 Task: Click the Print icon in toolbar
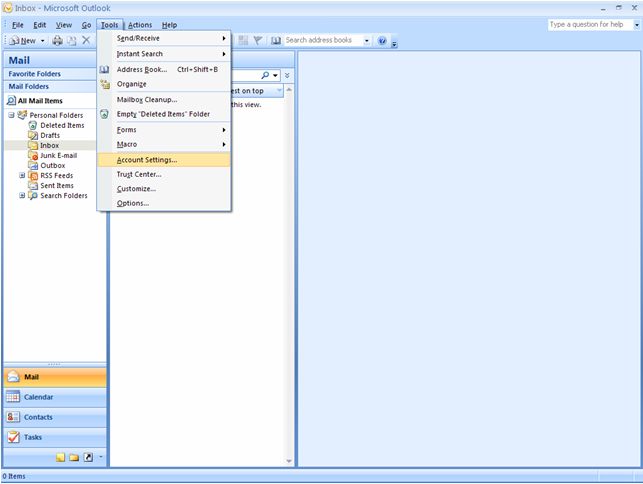pos(57,41)
